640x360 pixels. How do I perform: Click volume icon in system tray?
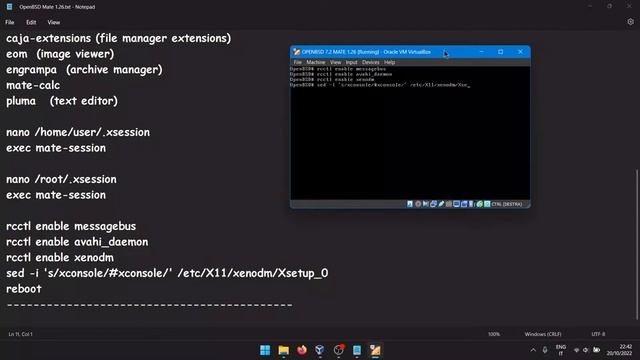pyautogui.click(x=586, y=350)
